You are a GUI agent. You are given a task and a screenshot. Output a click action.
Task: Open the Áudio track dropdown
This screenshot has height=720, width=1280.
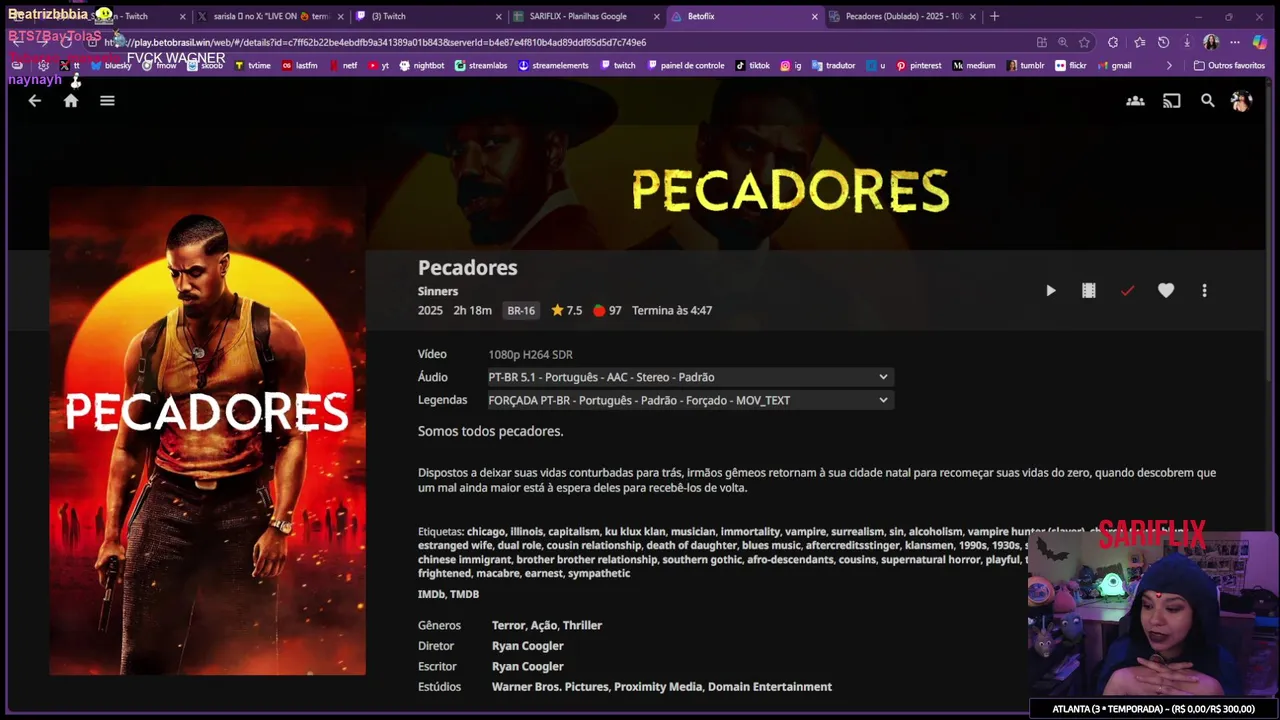pos(690,377)
